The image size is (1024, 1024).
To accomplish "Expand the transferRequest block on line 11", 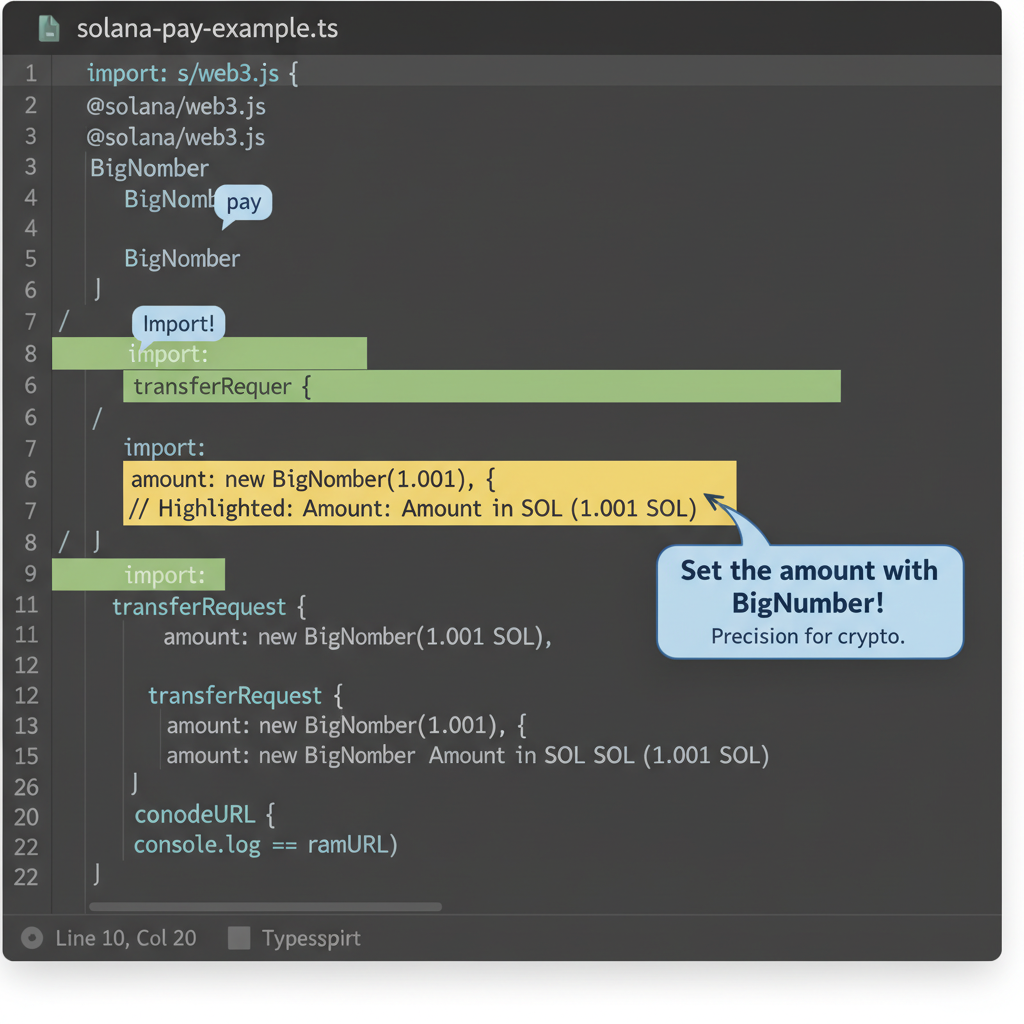I will click(198, 606).
